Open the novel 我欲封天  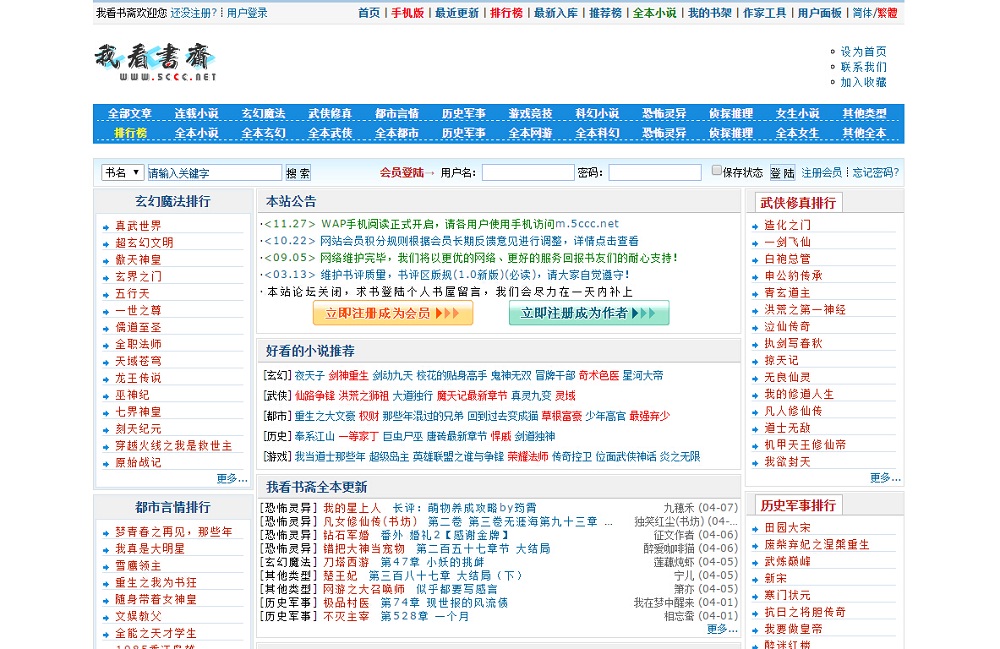click(x=788, y=462)
